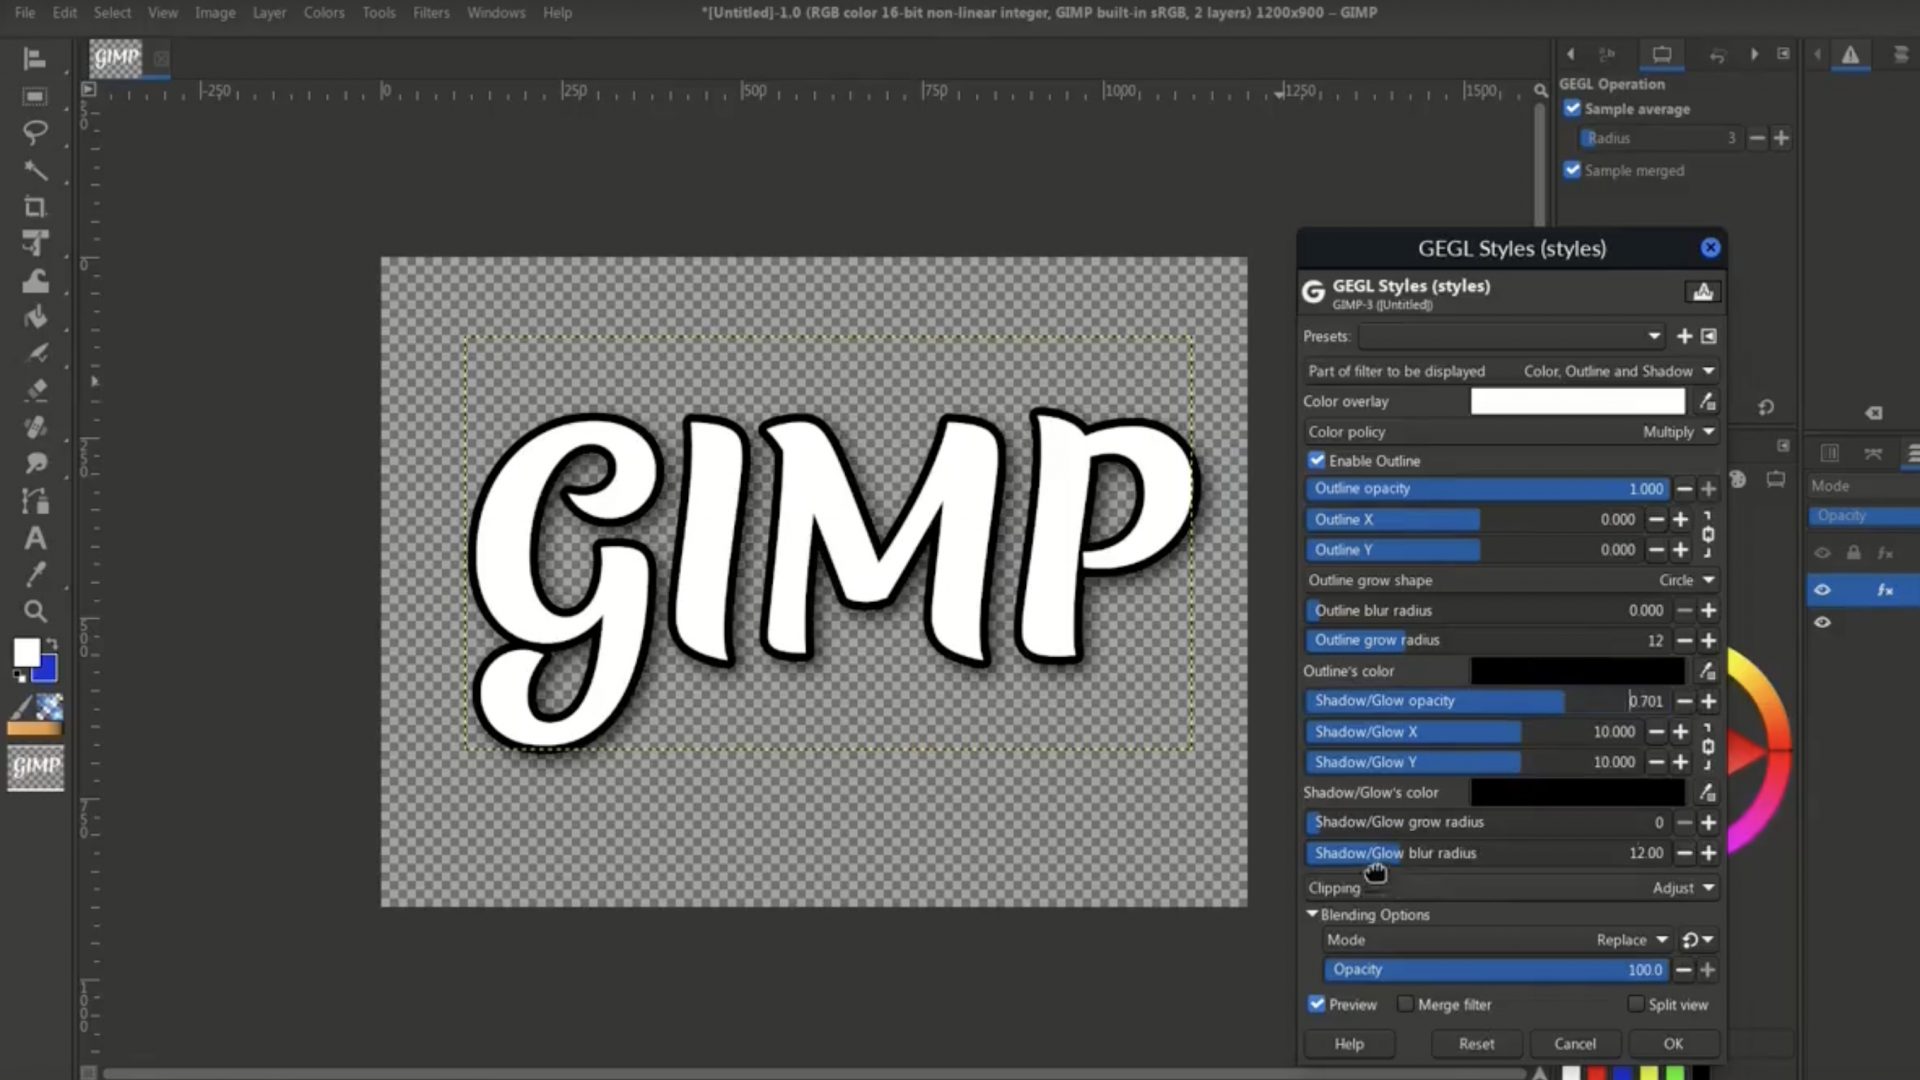Screen dimensions: 1920x1080
Task: Open presets manage menu button
Action: 1709,337
